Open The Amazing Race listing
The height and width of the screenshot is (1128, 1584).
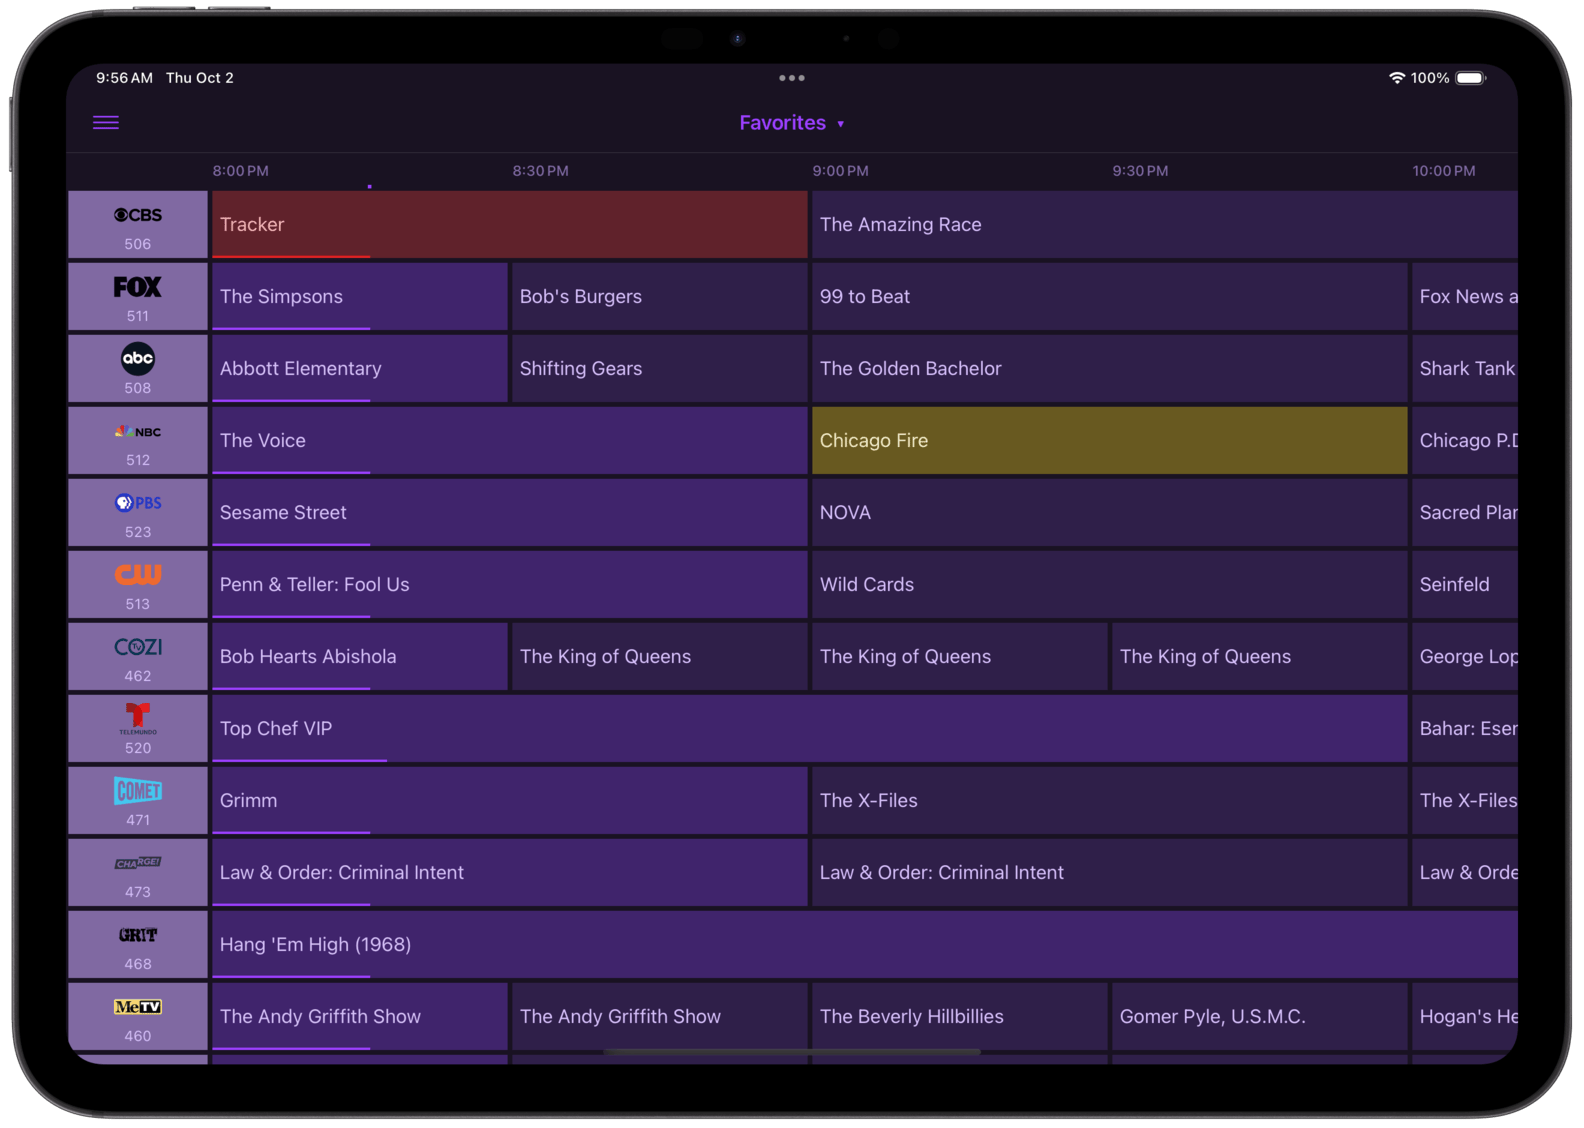tap(1164, 225)
